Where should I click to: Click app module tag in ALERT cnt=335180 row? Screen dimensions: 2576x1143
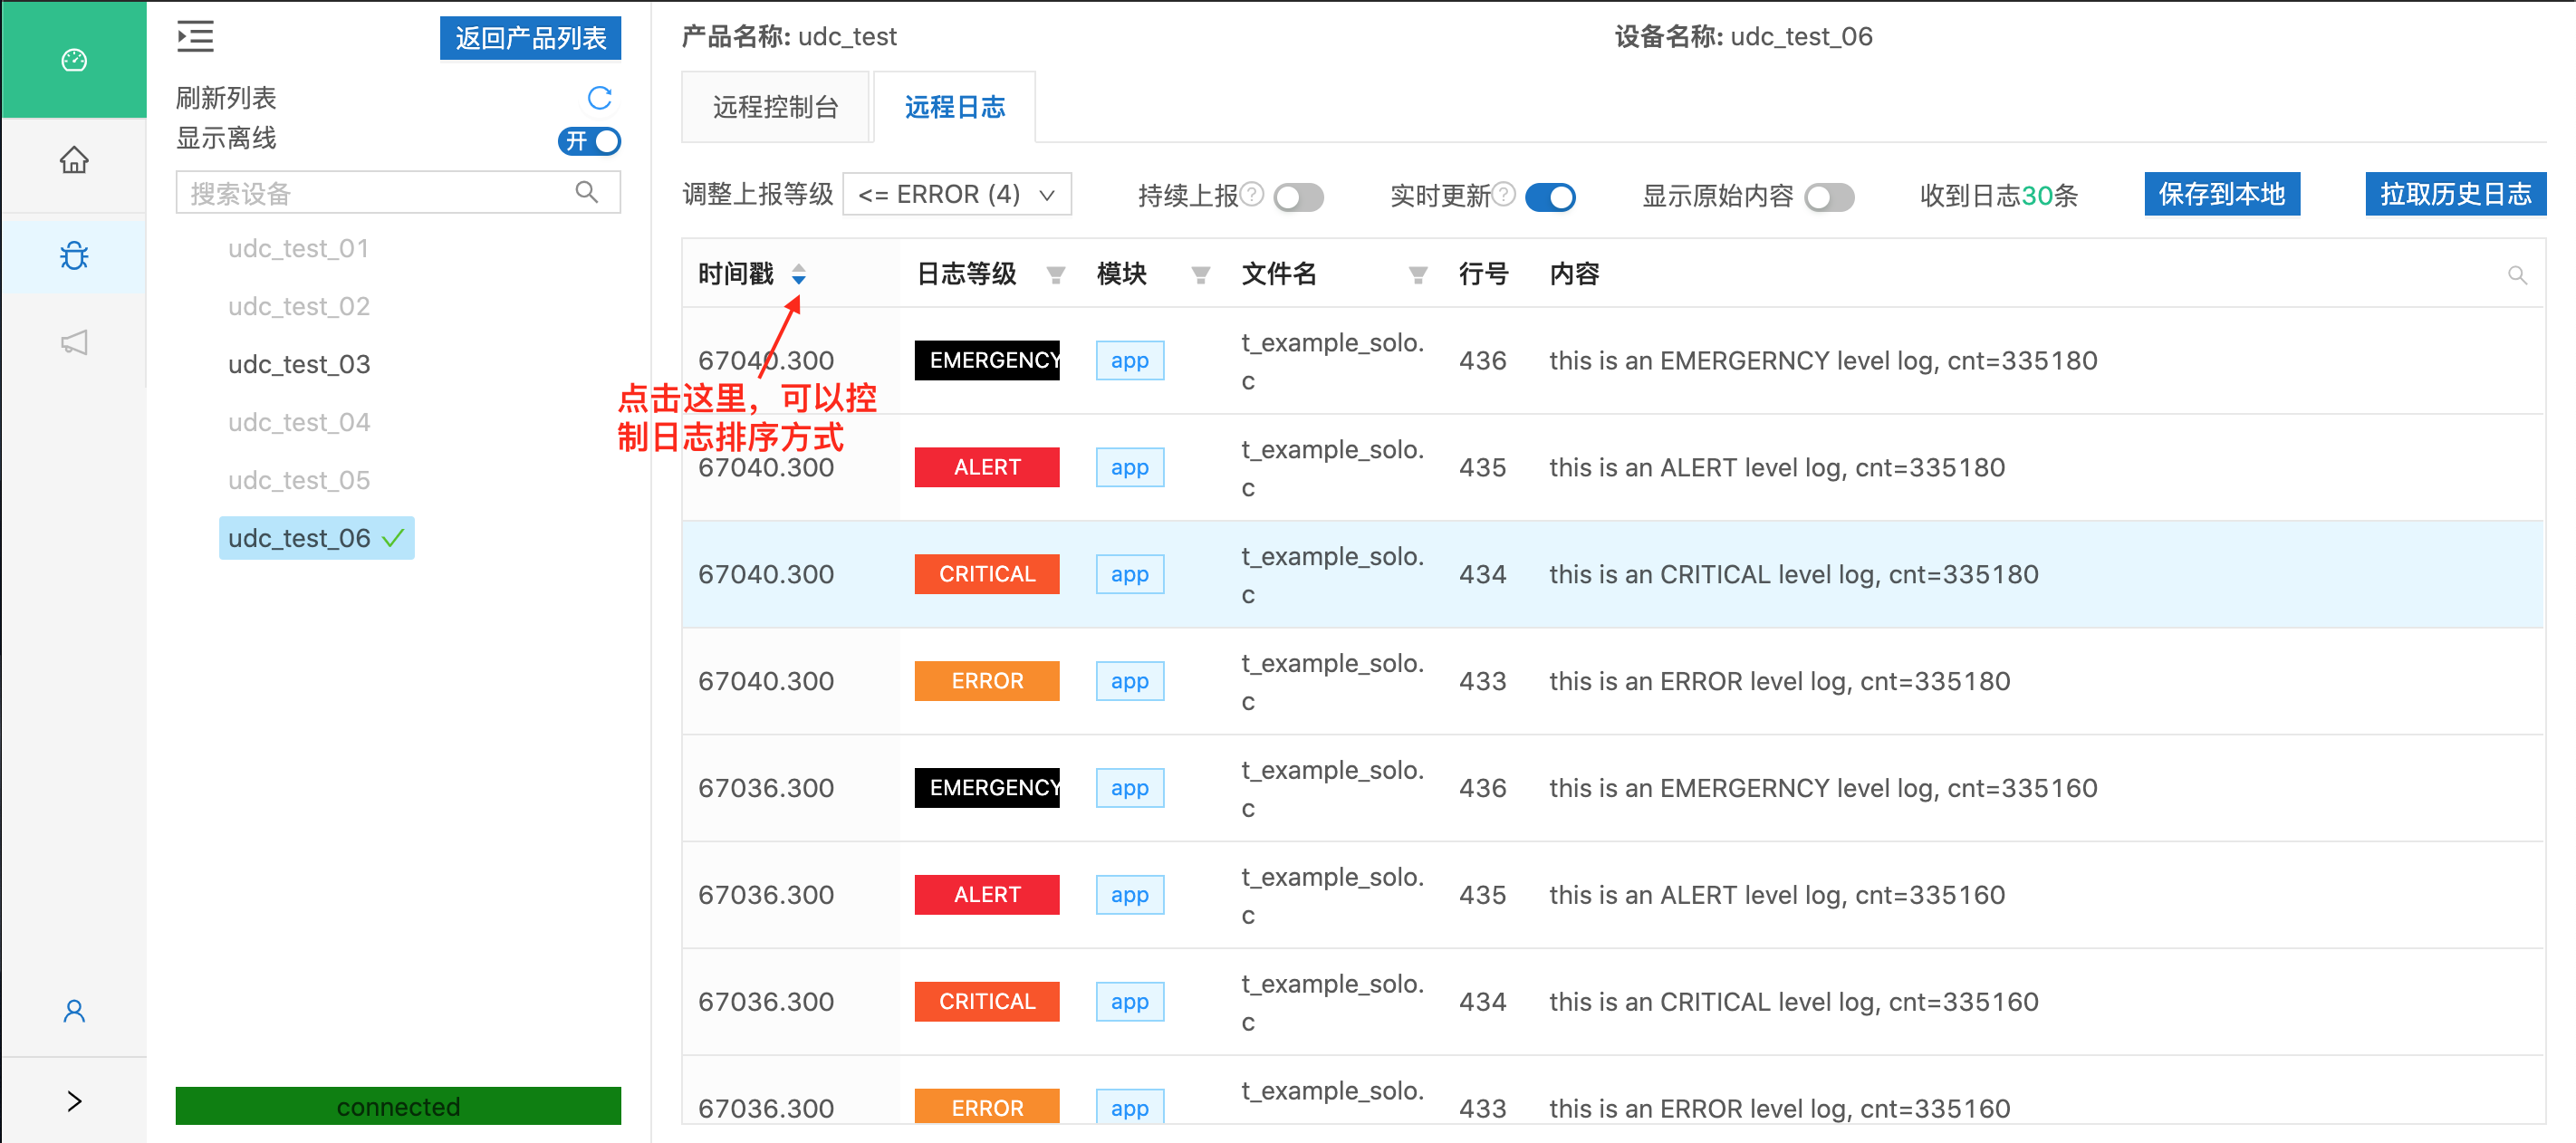pyautogui.click(x=1130, y=468)
